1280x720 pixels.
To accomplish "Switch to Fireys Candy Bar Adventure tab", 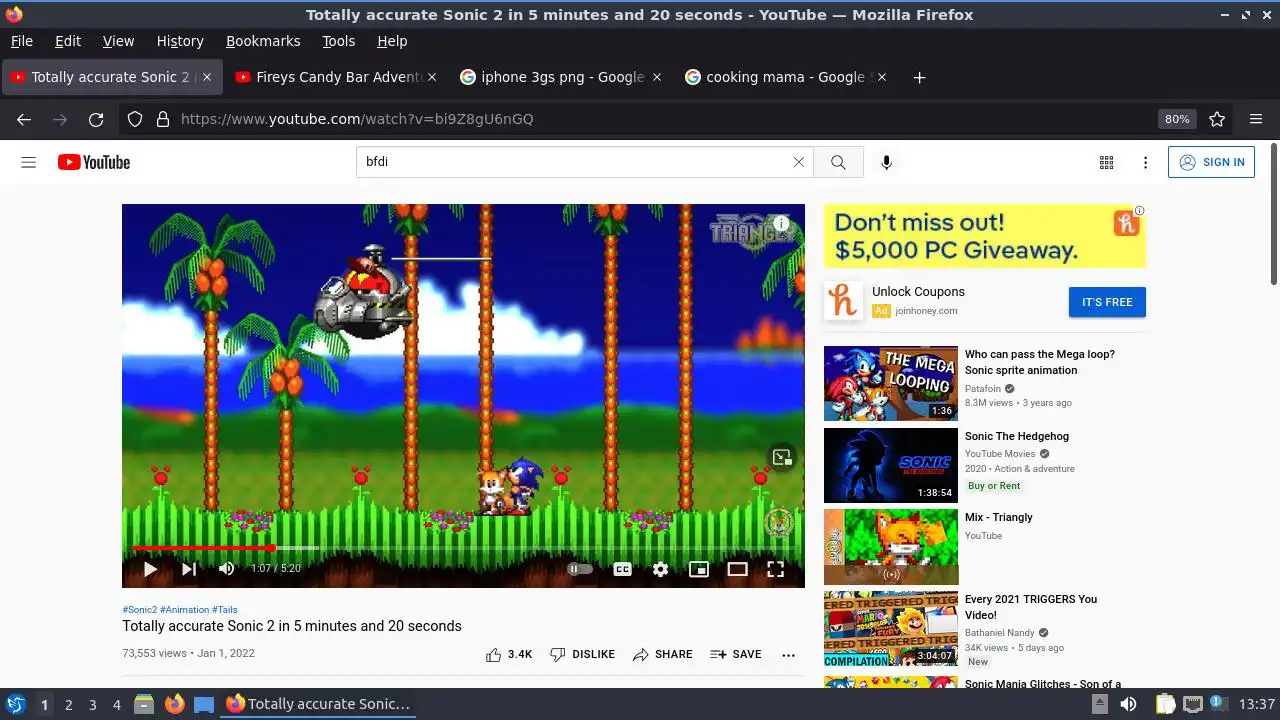I will pos(337,77).
